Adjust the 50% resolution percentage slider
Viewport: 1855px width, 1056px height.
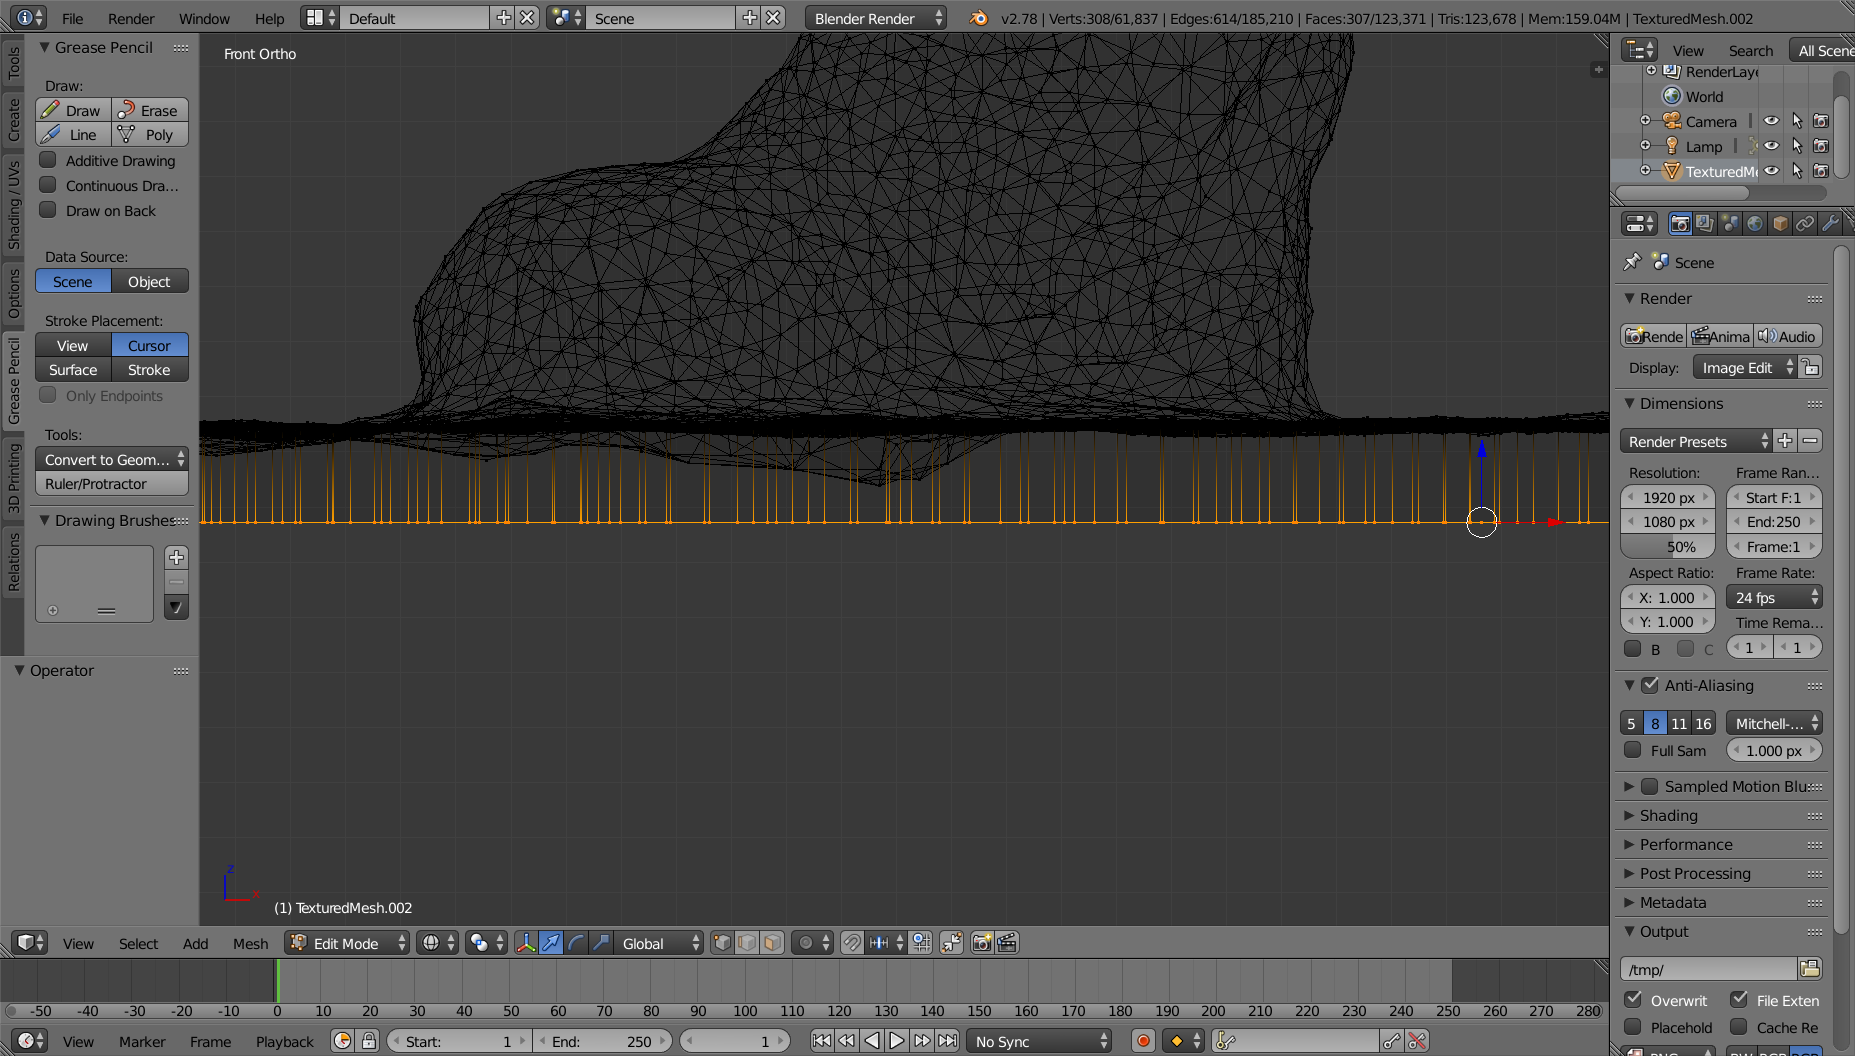[x=1668, y=546]
